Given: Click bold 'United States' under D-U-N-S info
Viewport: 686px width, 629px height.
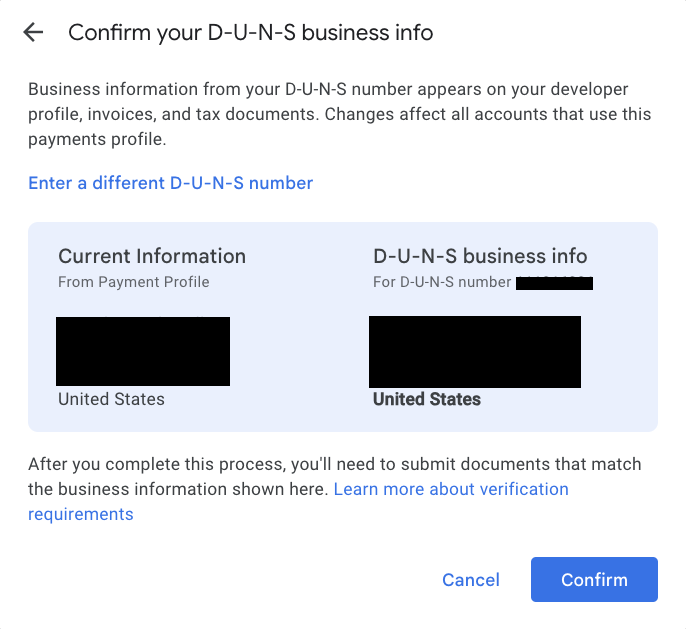Looking at the screenshot, I should click(x=427, y=399).
